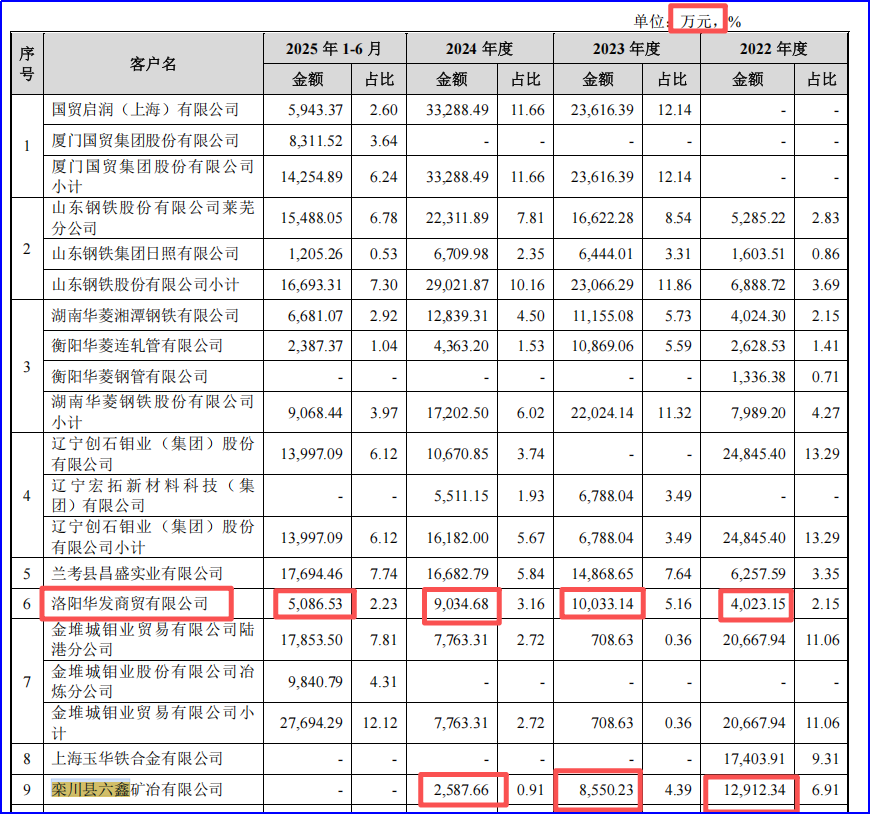Viewport: 870px width, 814px height.
Task: Select the amount 6,257.59
Action: pyautogui.click(x=758, y=574)
